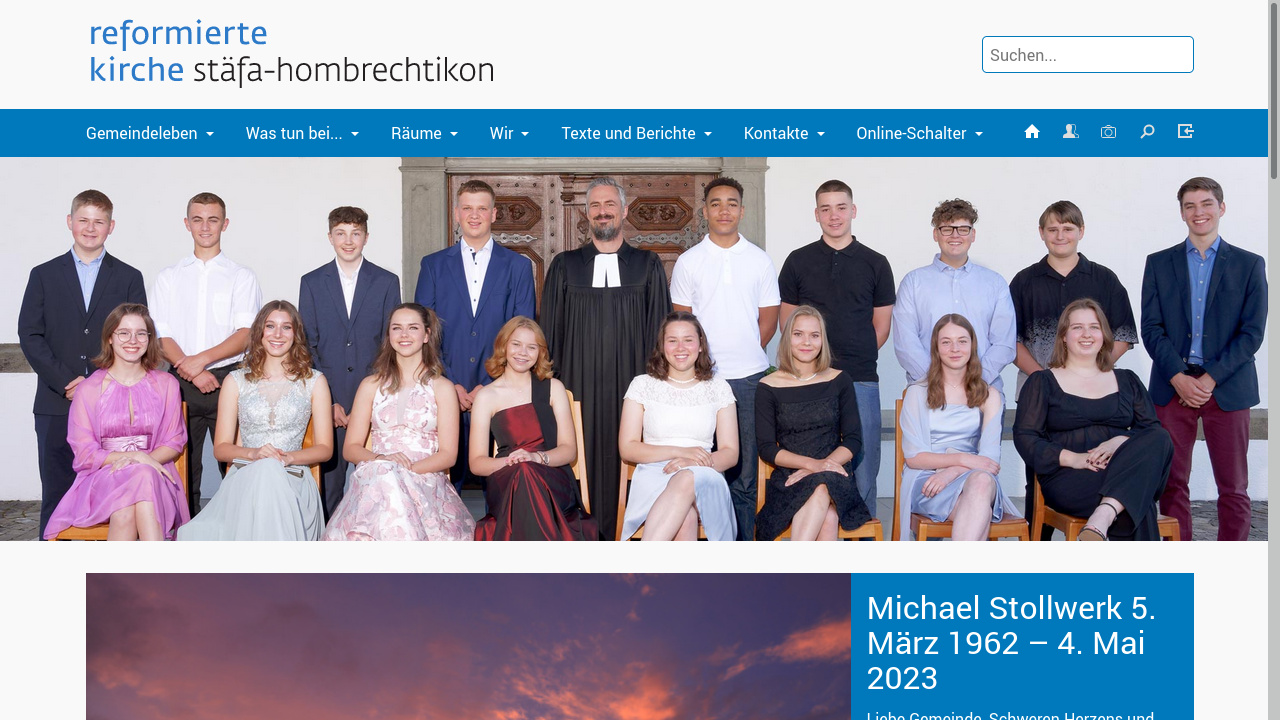Expand the Online-Schalter dropdown

coord(920,133)
